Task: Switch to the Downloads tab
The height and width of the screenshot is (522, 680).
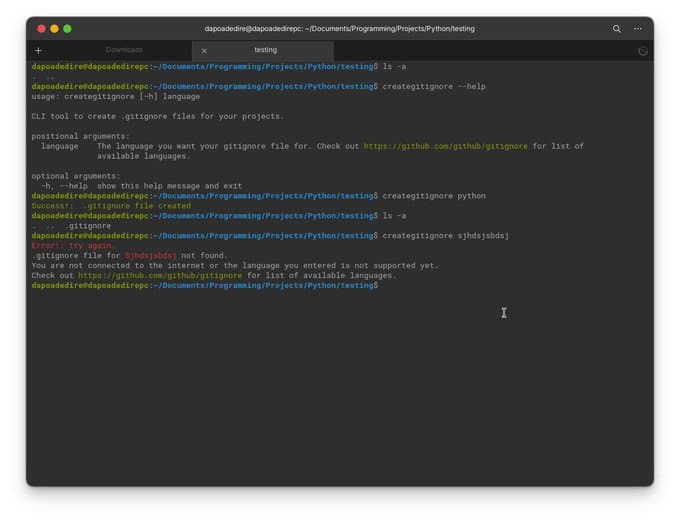Action: point(124,50)
